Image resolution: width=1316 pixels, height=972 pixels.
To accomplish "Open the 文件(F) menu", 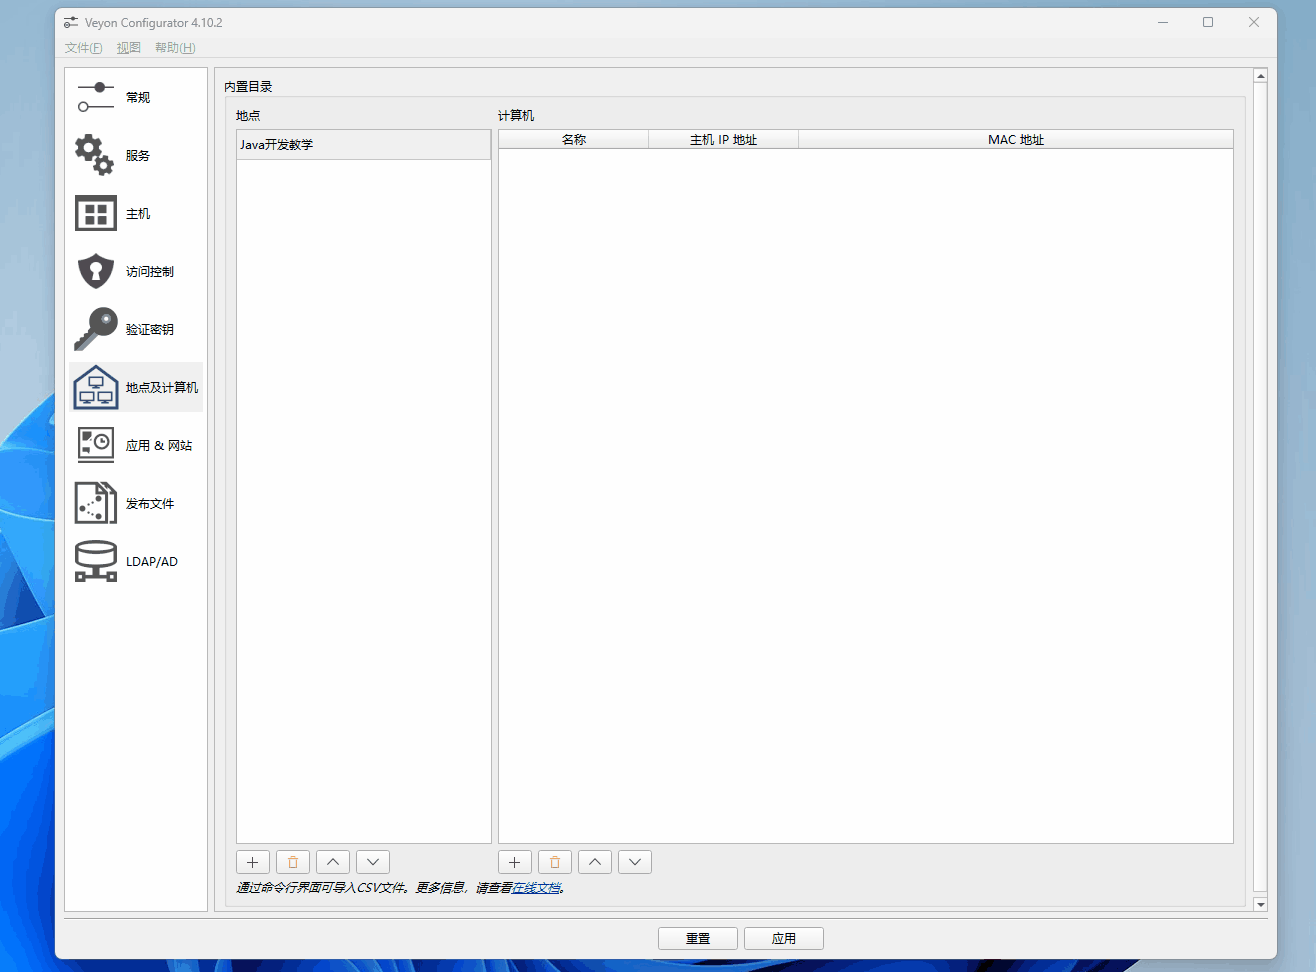I will (x=84, y=48).
